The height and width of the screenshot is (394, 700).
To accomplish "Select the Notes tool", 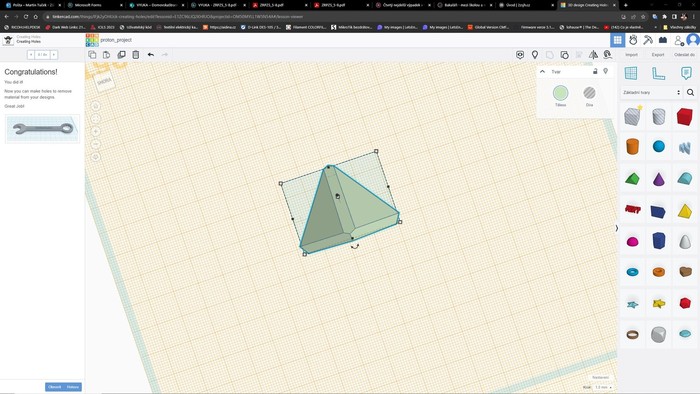I will tap(686, 73).
